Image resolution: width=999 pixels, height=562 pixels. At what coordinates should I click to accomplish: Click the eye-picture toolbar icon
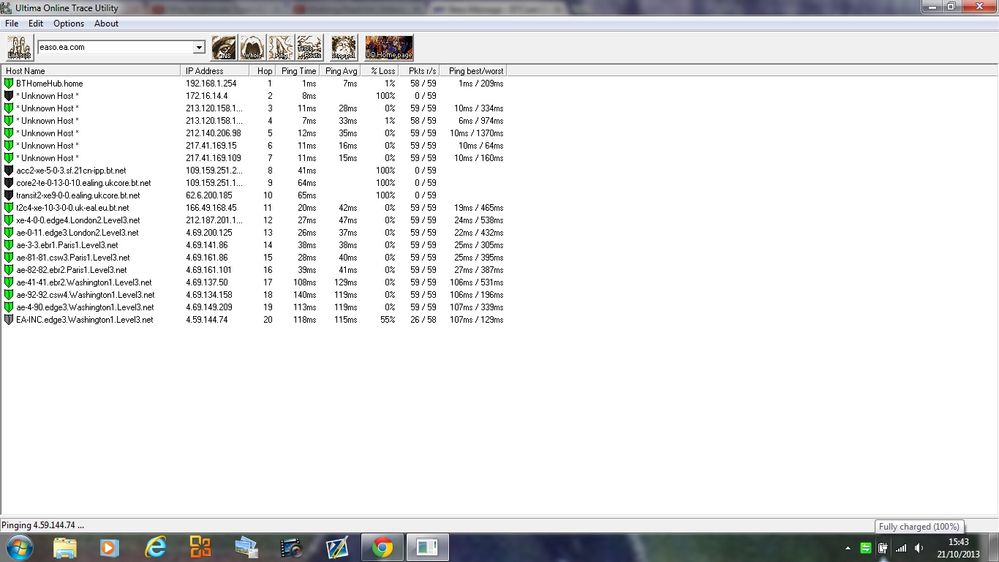coord(224,48)
